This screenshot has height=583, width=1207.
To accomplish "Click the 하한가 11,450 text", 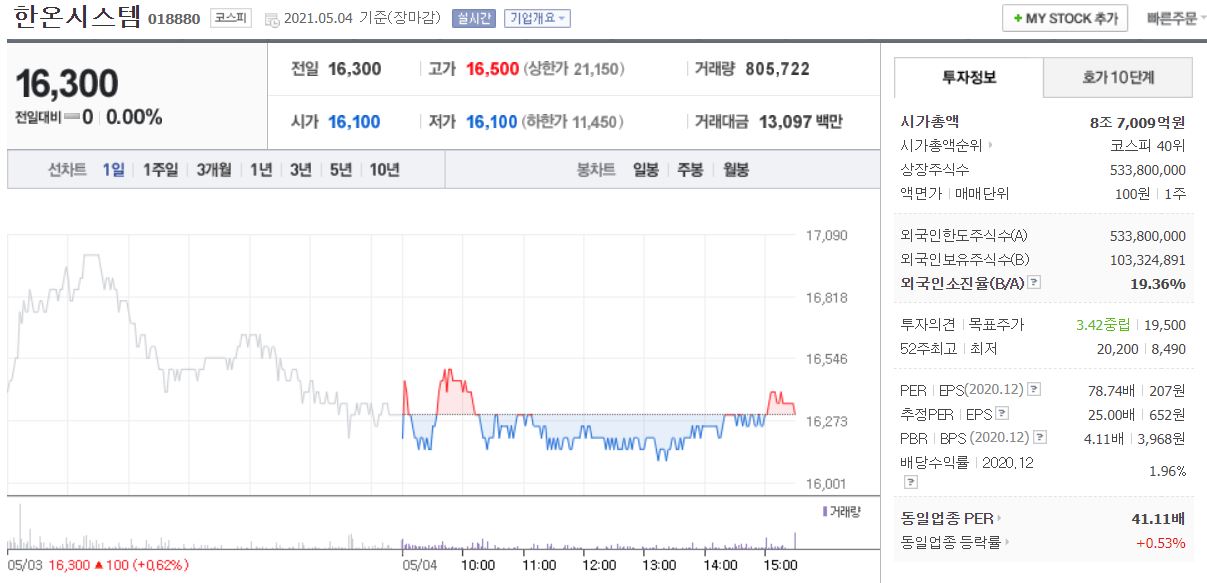I will (x=573, y=122).
